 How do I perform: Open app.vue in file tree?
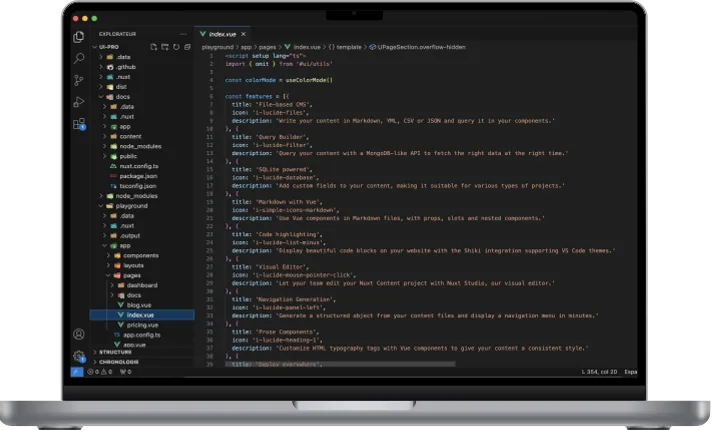(x=134, y=345)
